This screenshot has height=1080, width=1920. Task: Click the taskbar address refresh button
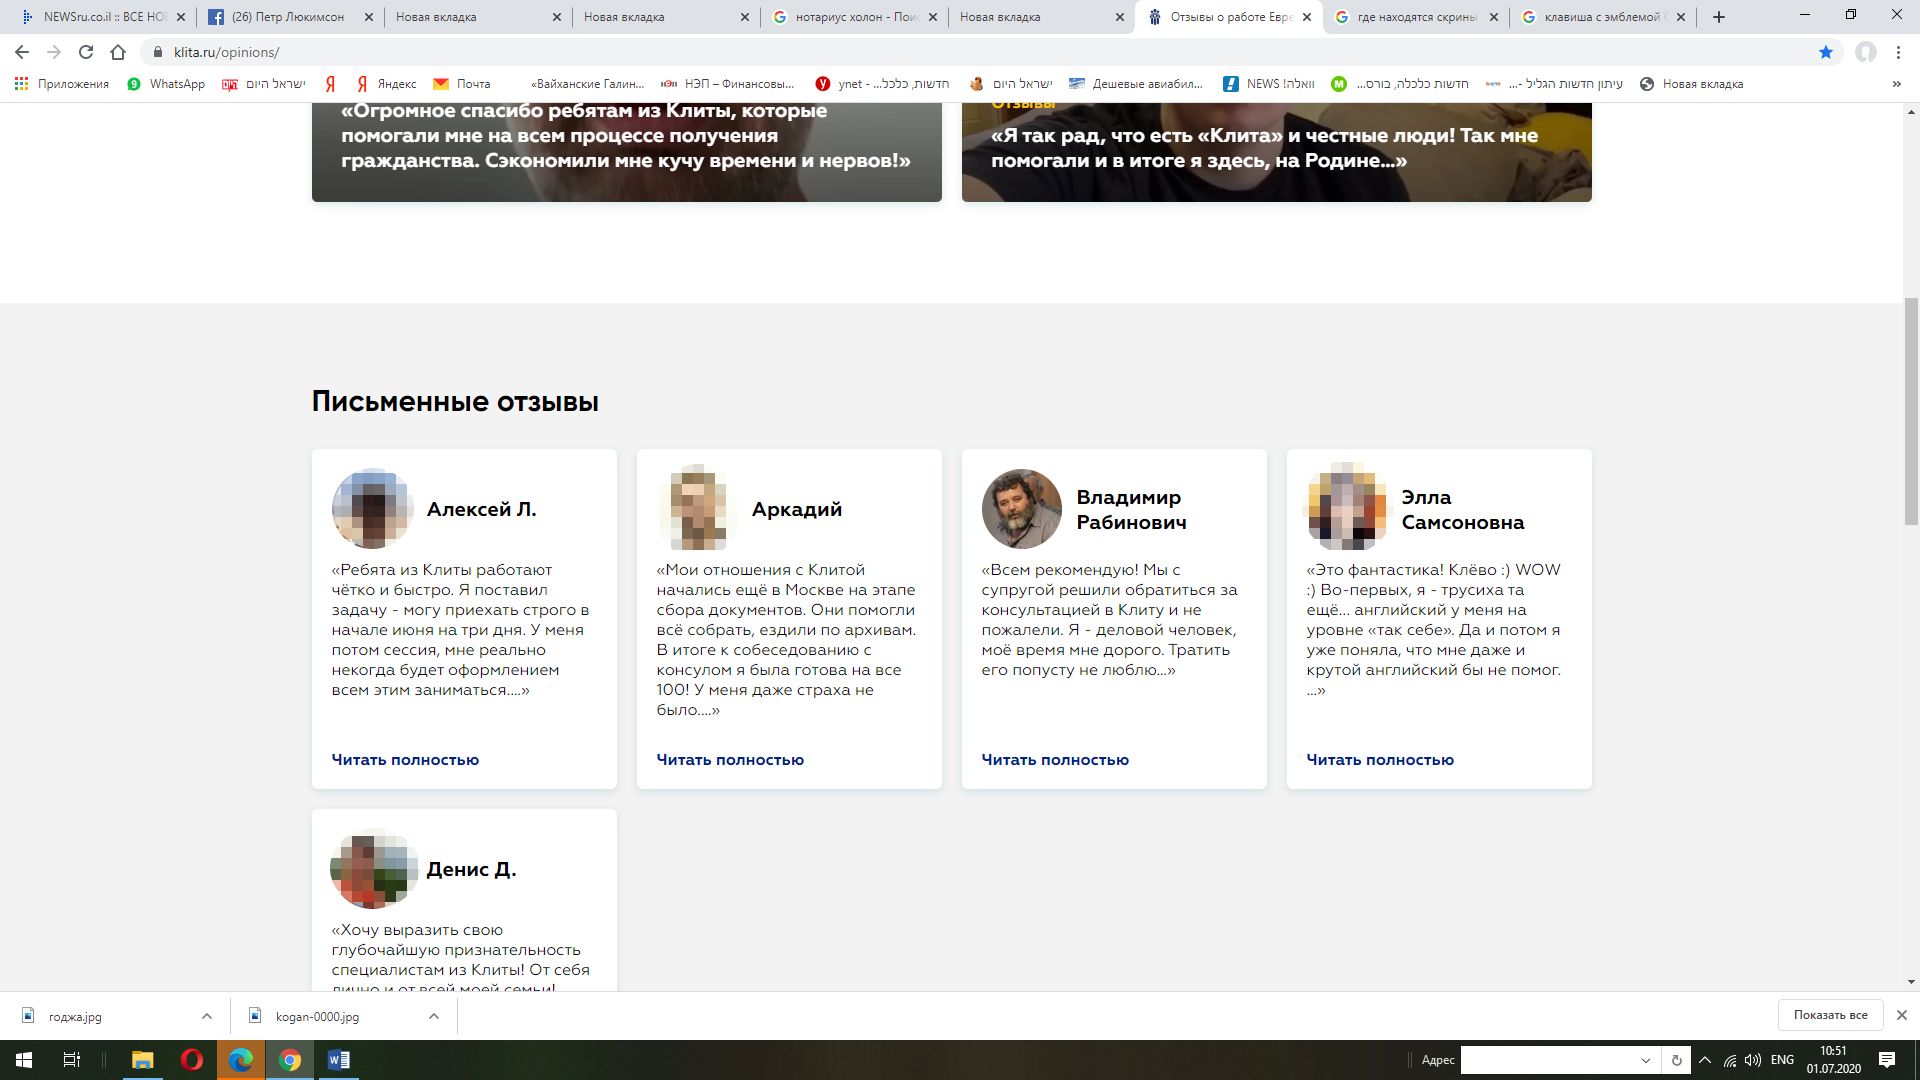pos(1677,1060)
